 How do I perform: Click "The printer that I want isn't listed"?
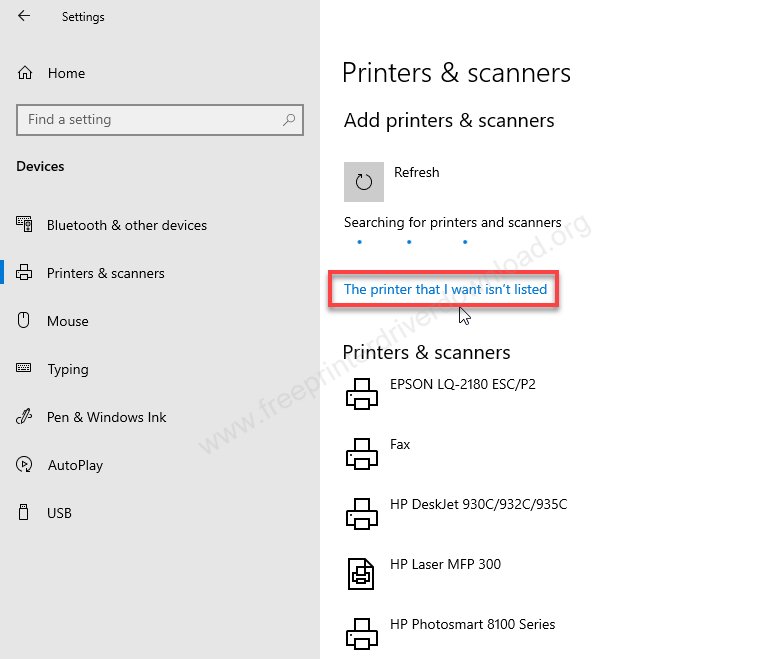pos(445,289)
